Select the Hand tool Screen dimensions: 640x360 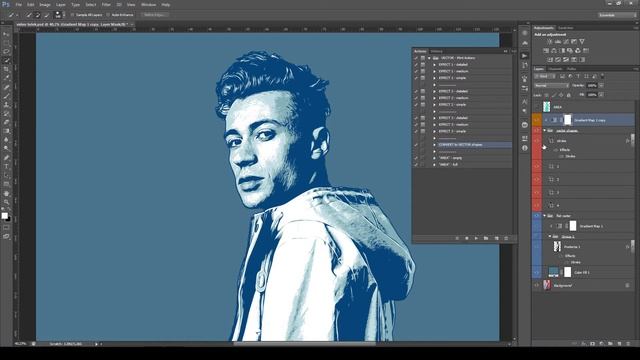[6, 193]
